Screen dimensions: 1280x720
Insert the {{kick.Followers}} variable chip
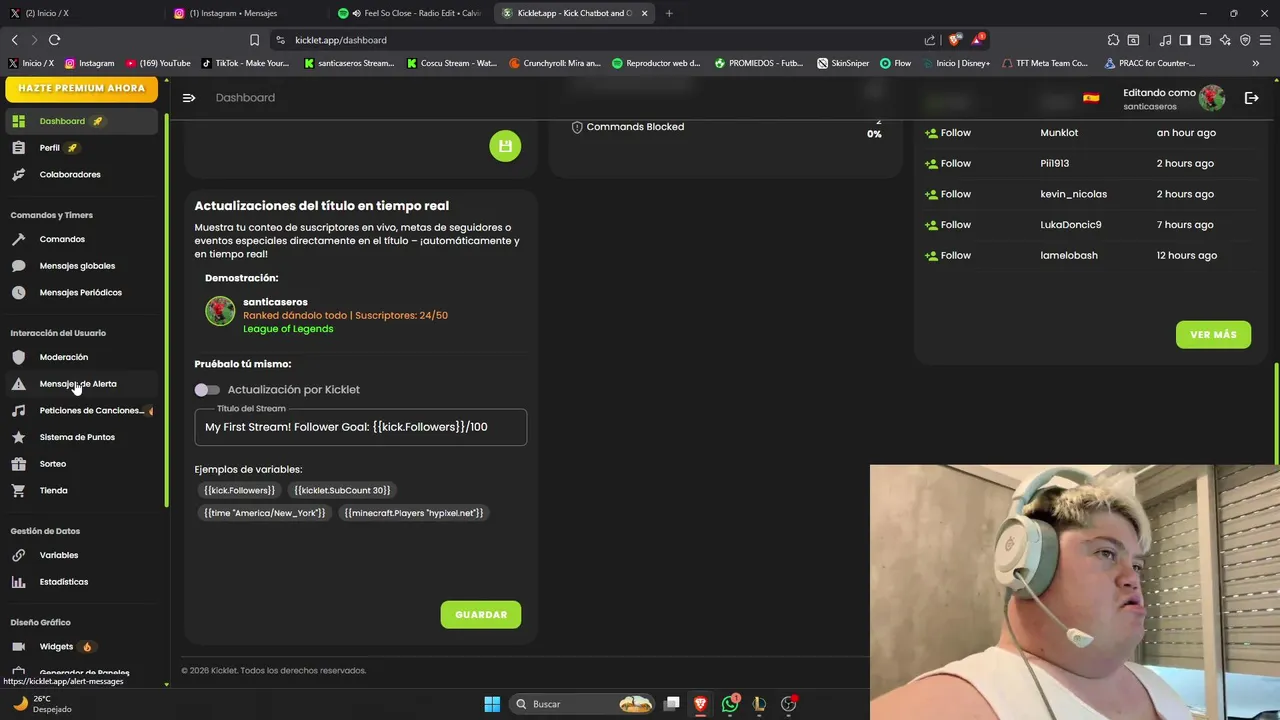(x=239, y=490)
